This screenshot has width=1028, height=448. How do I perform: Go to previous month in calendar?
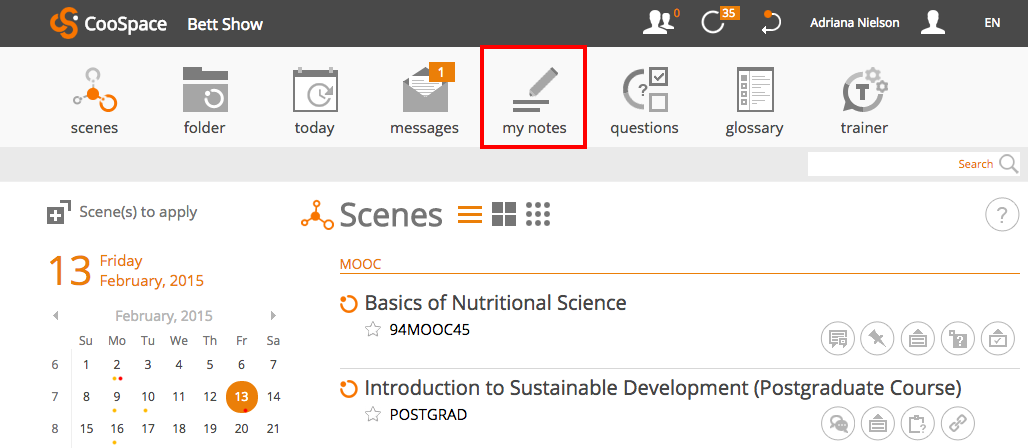click(x=56, y=316)
